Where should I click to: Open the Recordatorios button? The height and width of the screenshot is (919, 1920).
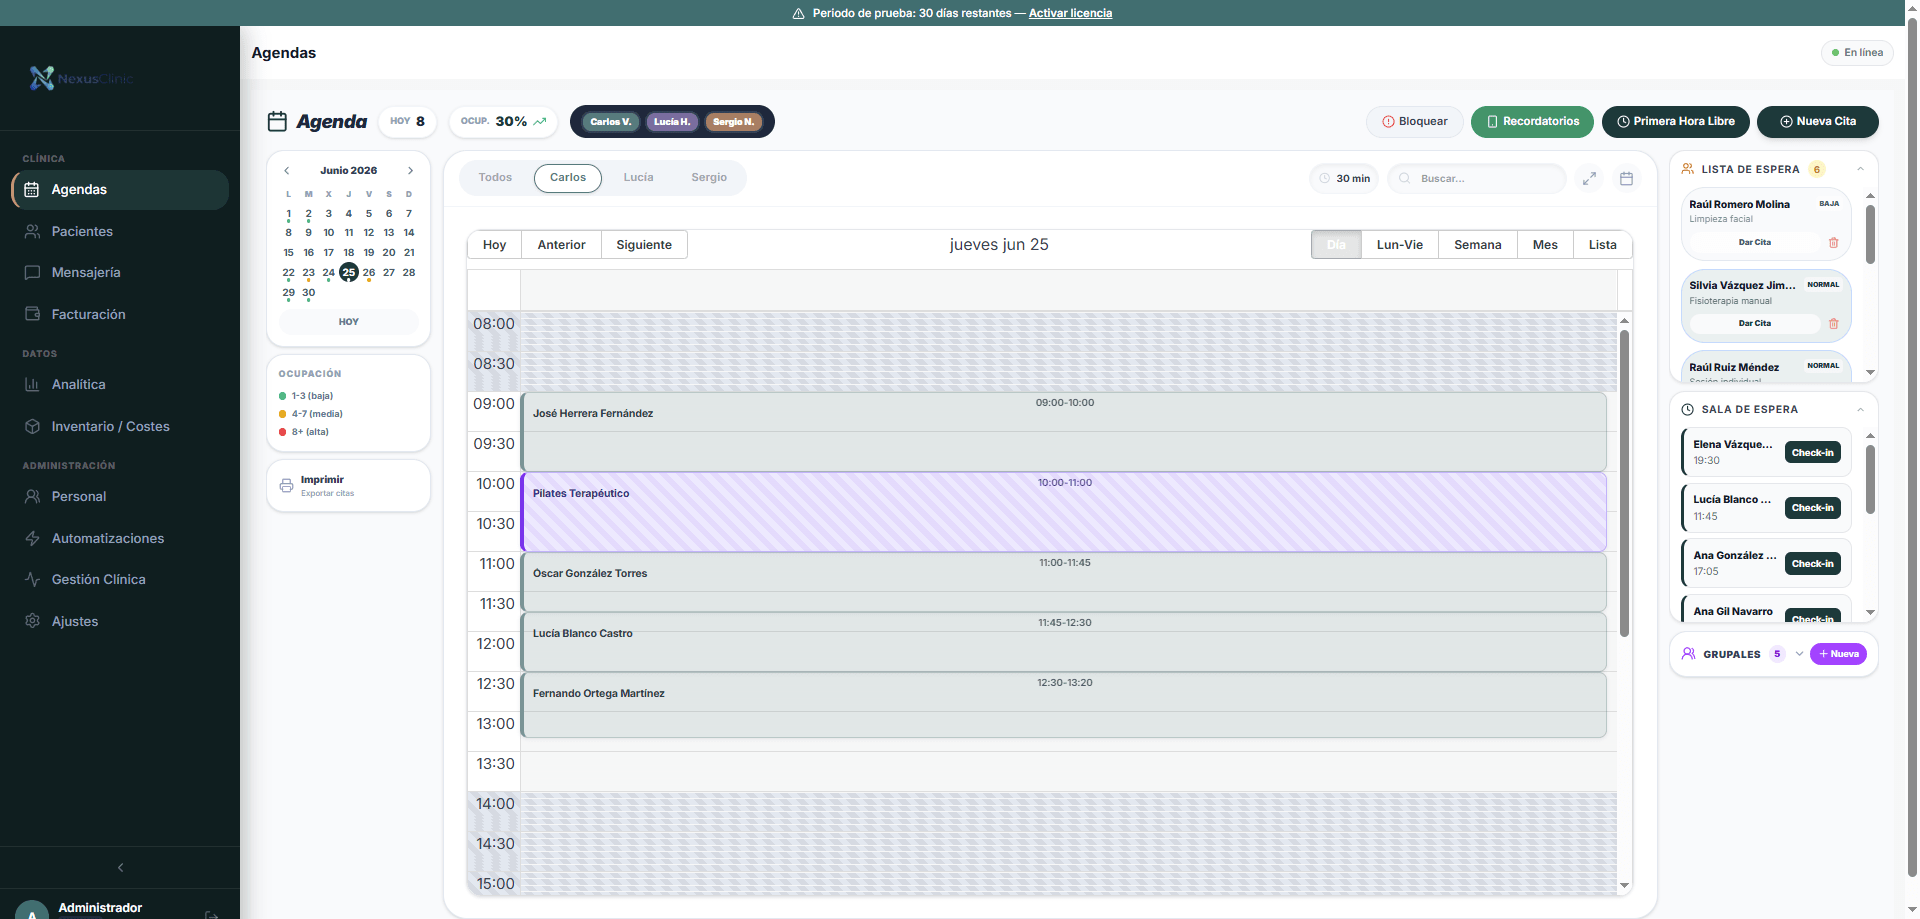click(x=1532, y=122)
